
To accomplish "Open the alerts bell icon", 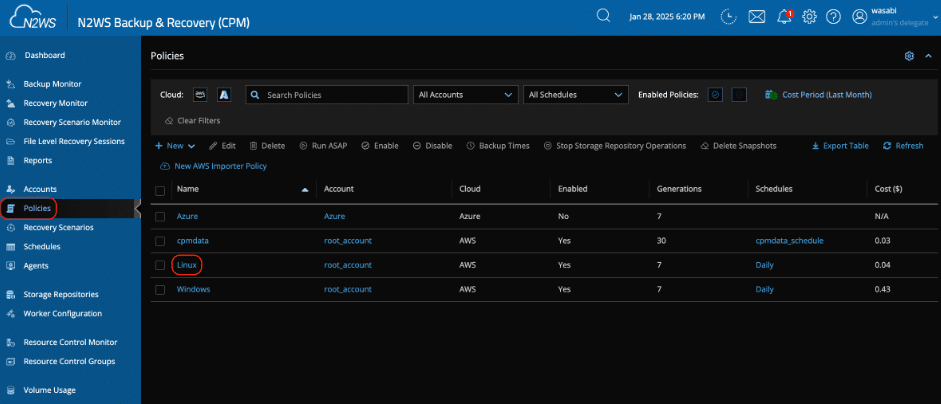I will pos(784,17).
